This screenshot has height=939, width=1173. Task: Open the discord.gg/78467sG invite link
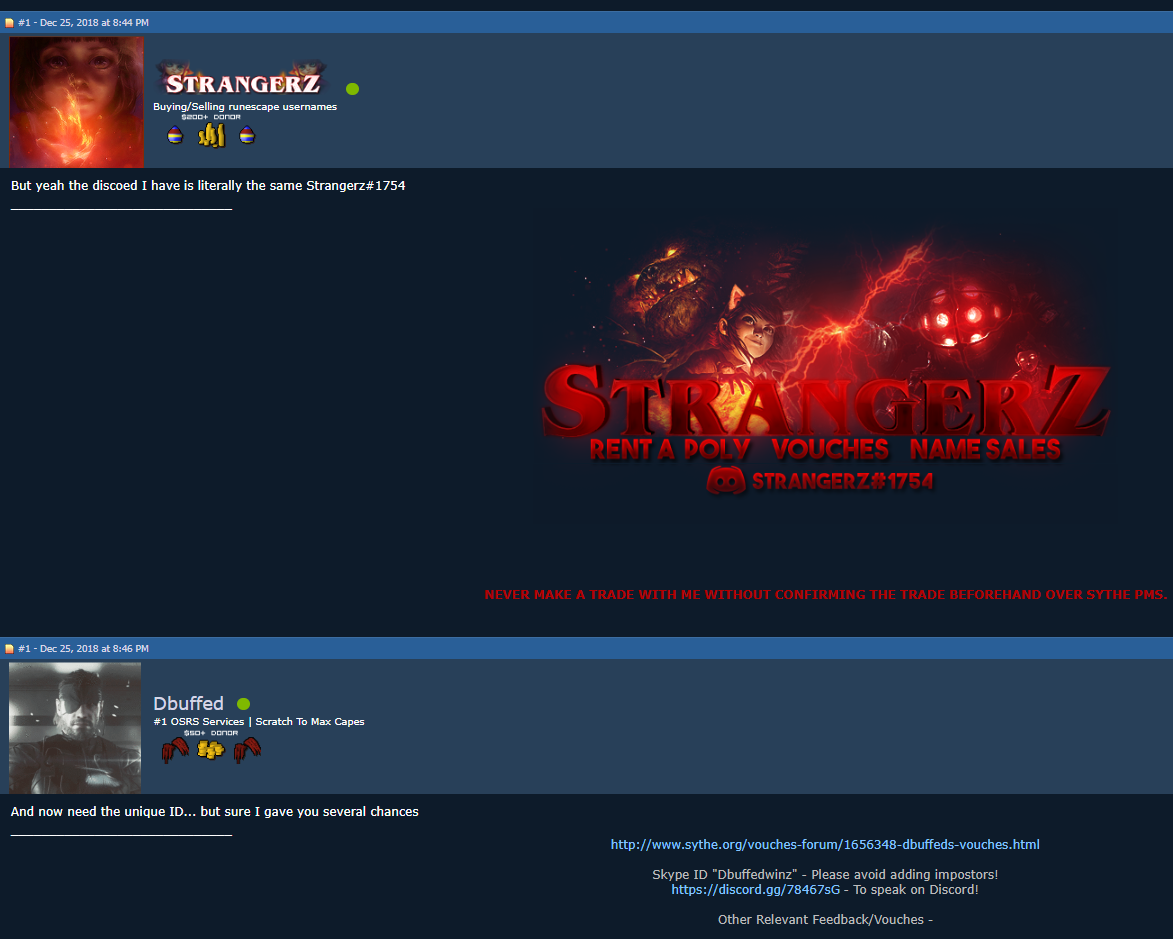pos(756,890)
